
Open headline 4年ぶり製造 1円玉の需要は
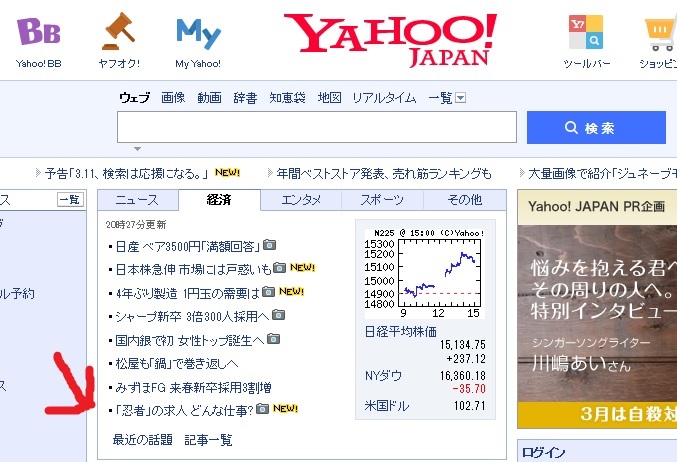[188, 294]
